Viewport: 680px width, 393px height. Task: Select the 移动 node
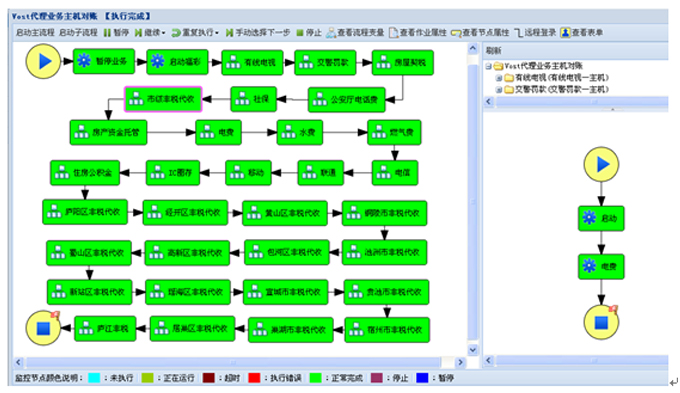(248, 173)
